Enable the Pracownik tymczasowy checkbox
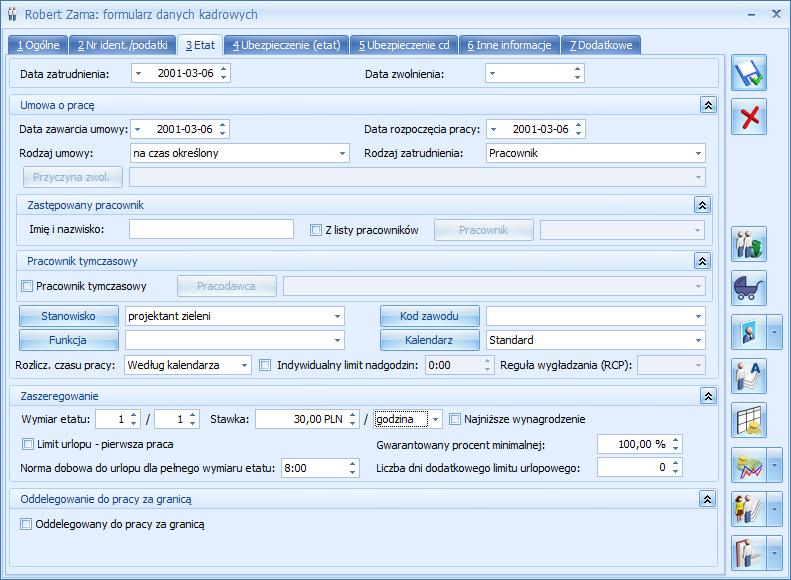The height and width of the screenshot is (580, 791). (x=27, y=286)
